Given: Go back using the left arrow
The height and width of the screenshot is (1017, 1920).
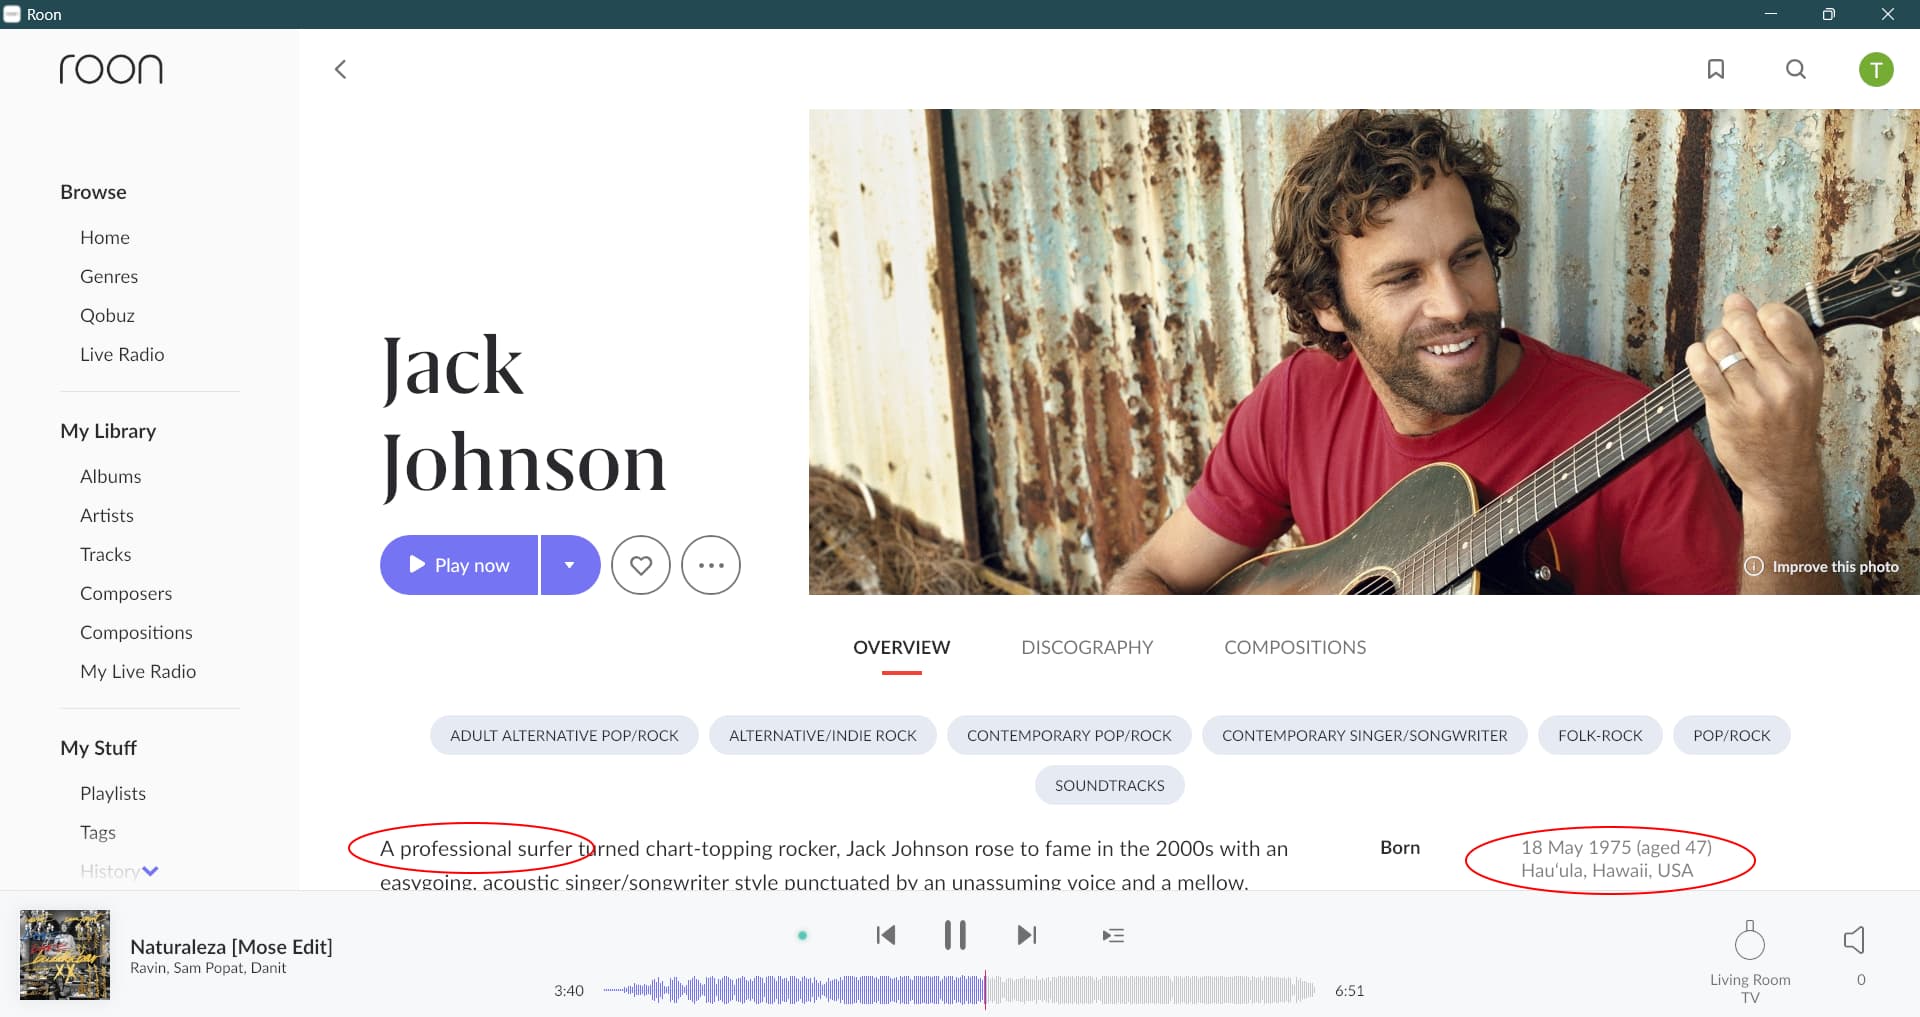Looking at the screenshot, I should 341,69.
